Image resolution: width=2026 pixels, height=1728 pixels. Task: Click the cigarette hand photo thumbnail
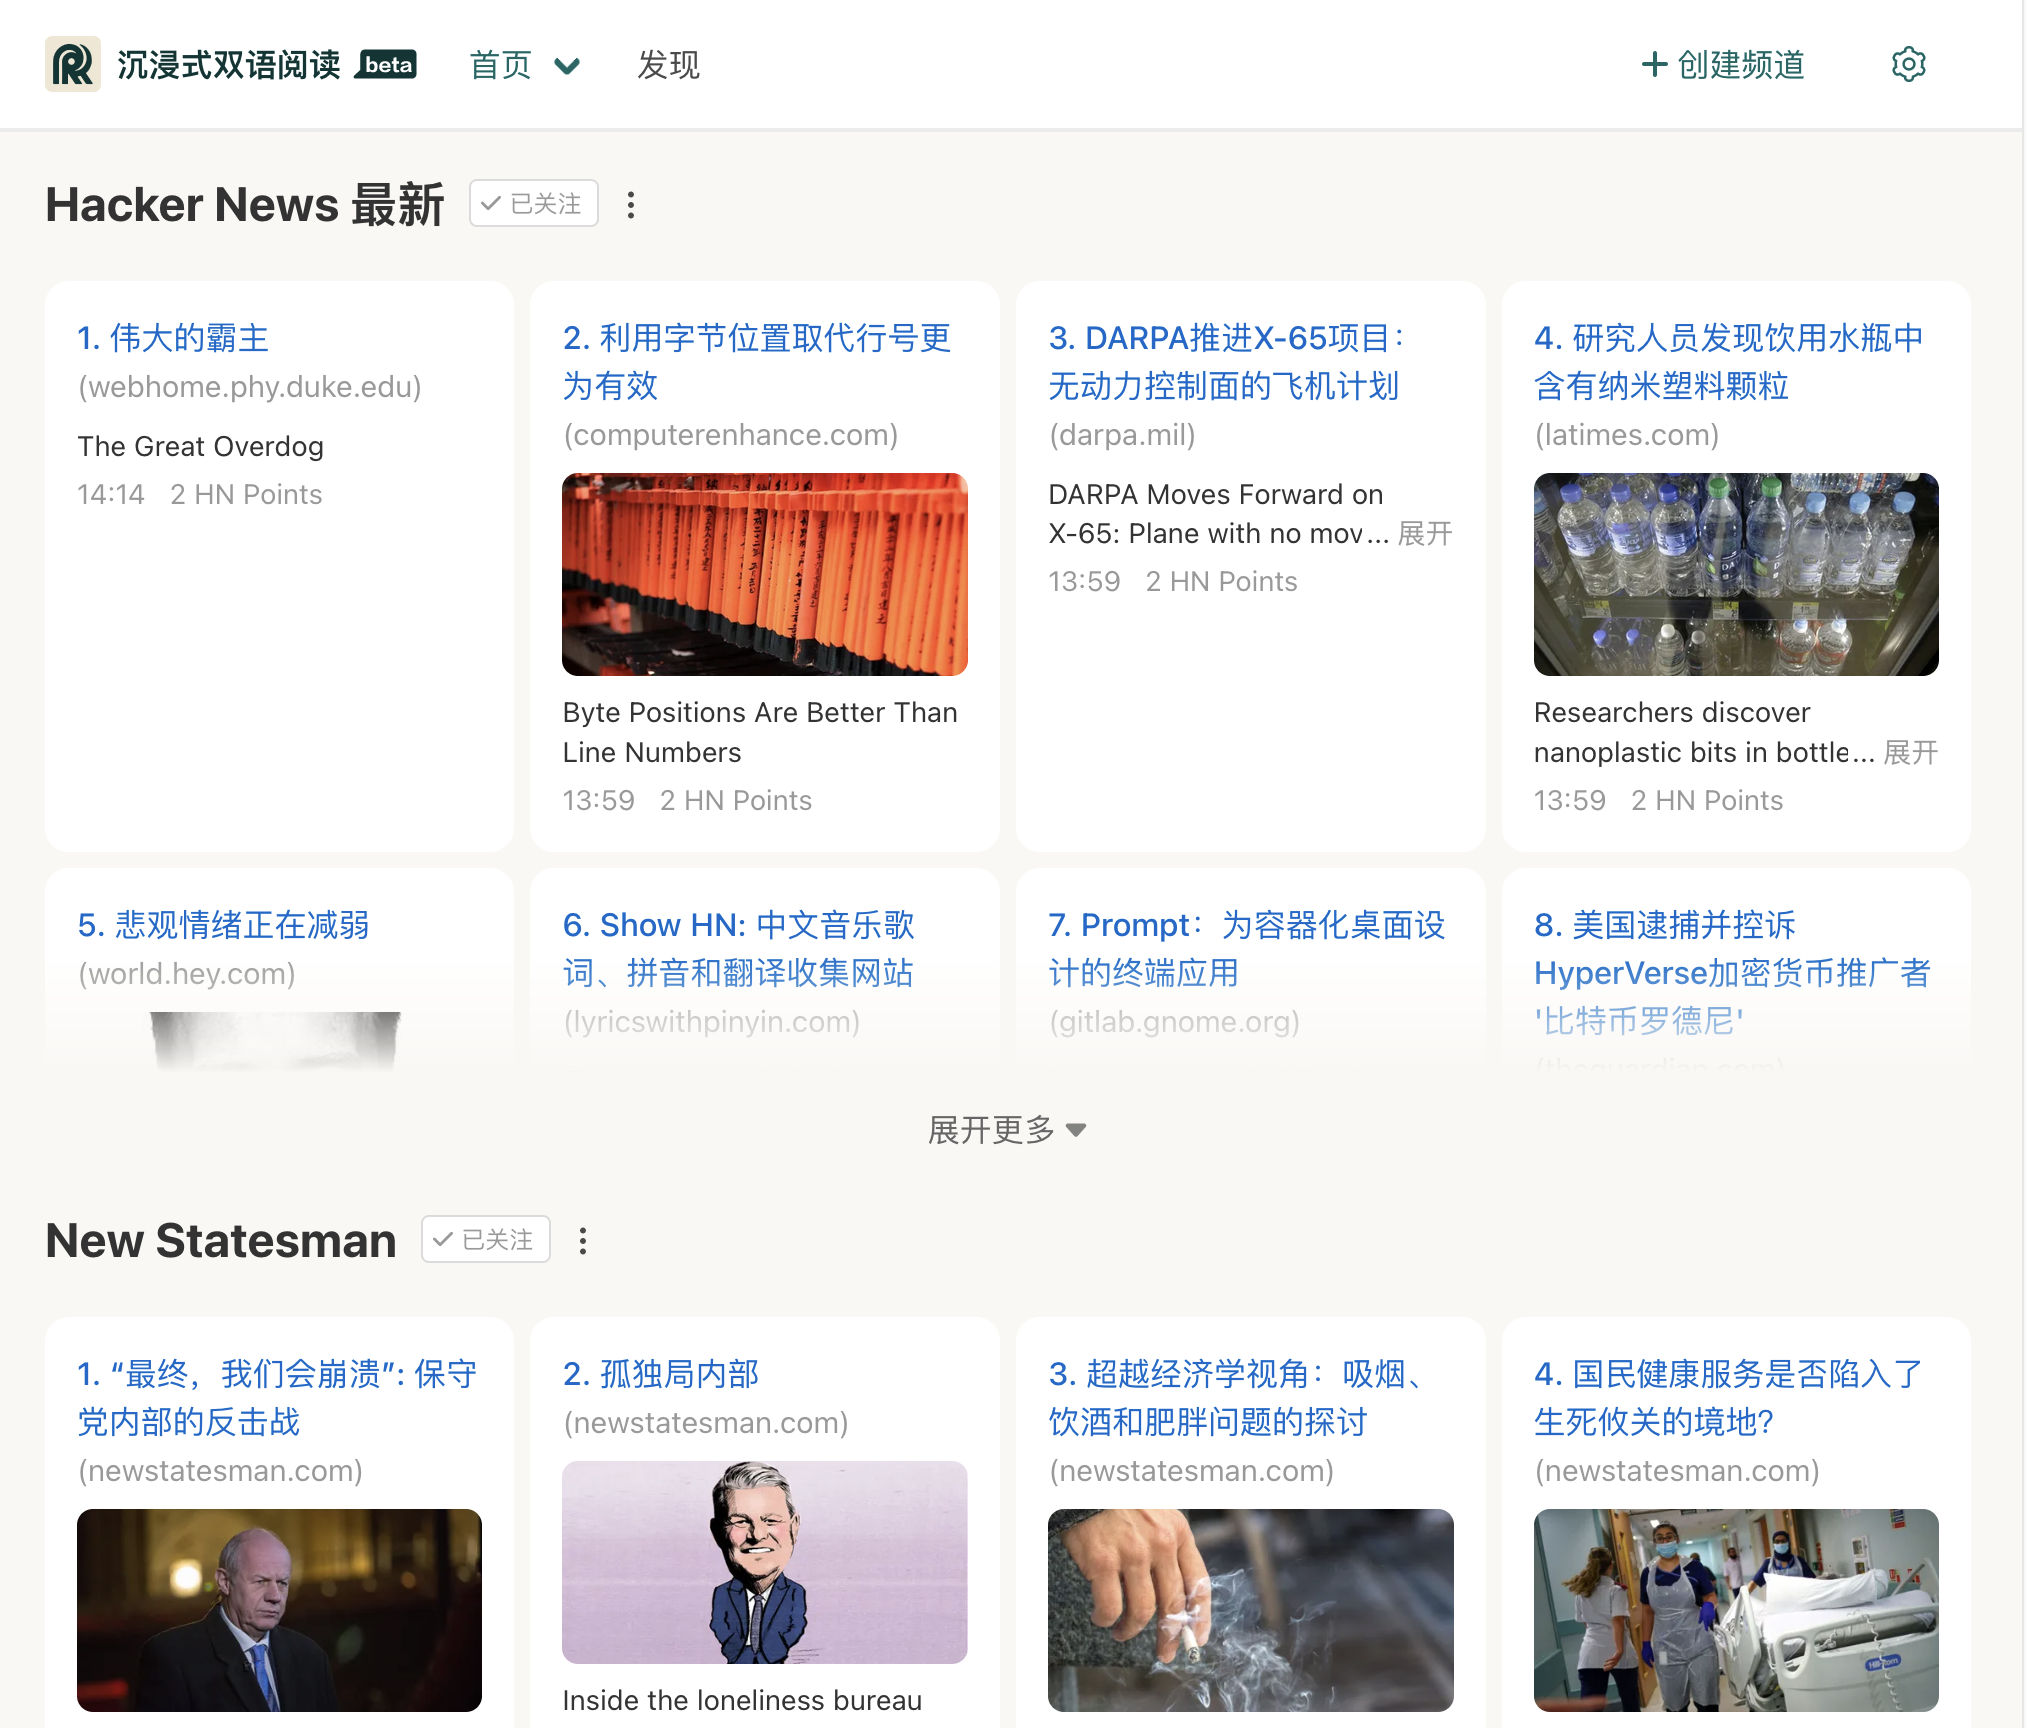tap(1251, 1610)
